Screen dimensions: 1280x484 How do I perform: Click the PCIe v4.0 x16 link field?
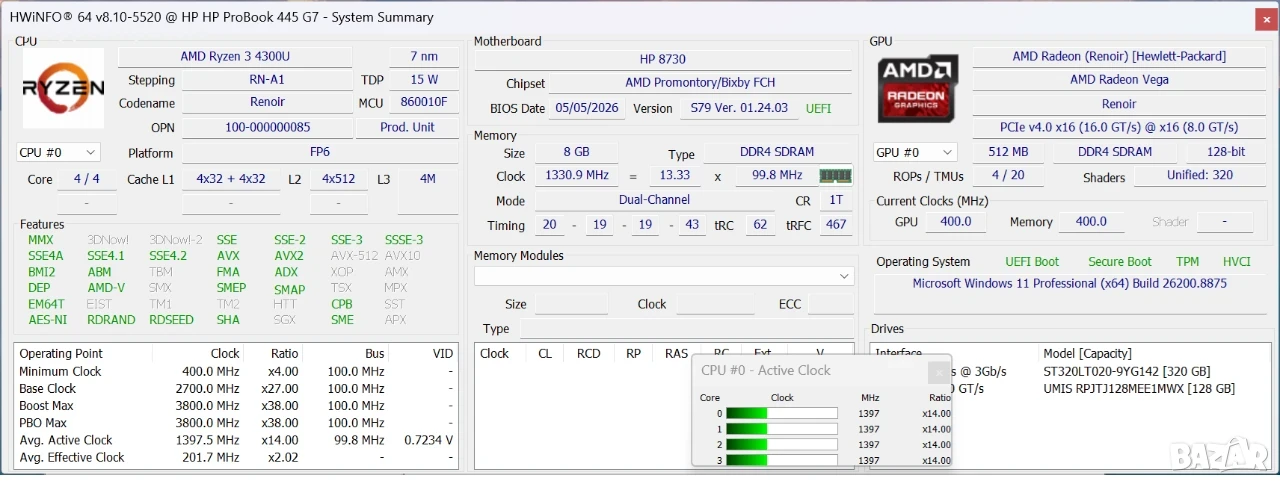[x=1119, y=127]
